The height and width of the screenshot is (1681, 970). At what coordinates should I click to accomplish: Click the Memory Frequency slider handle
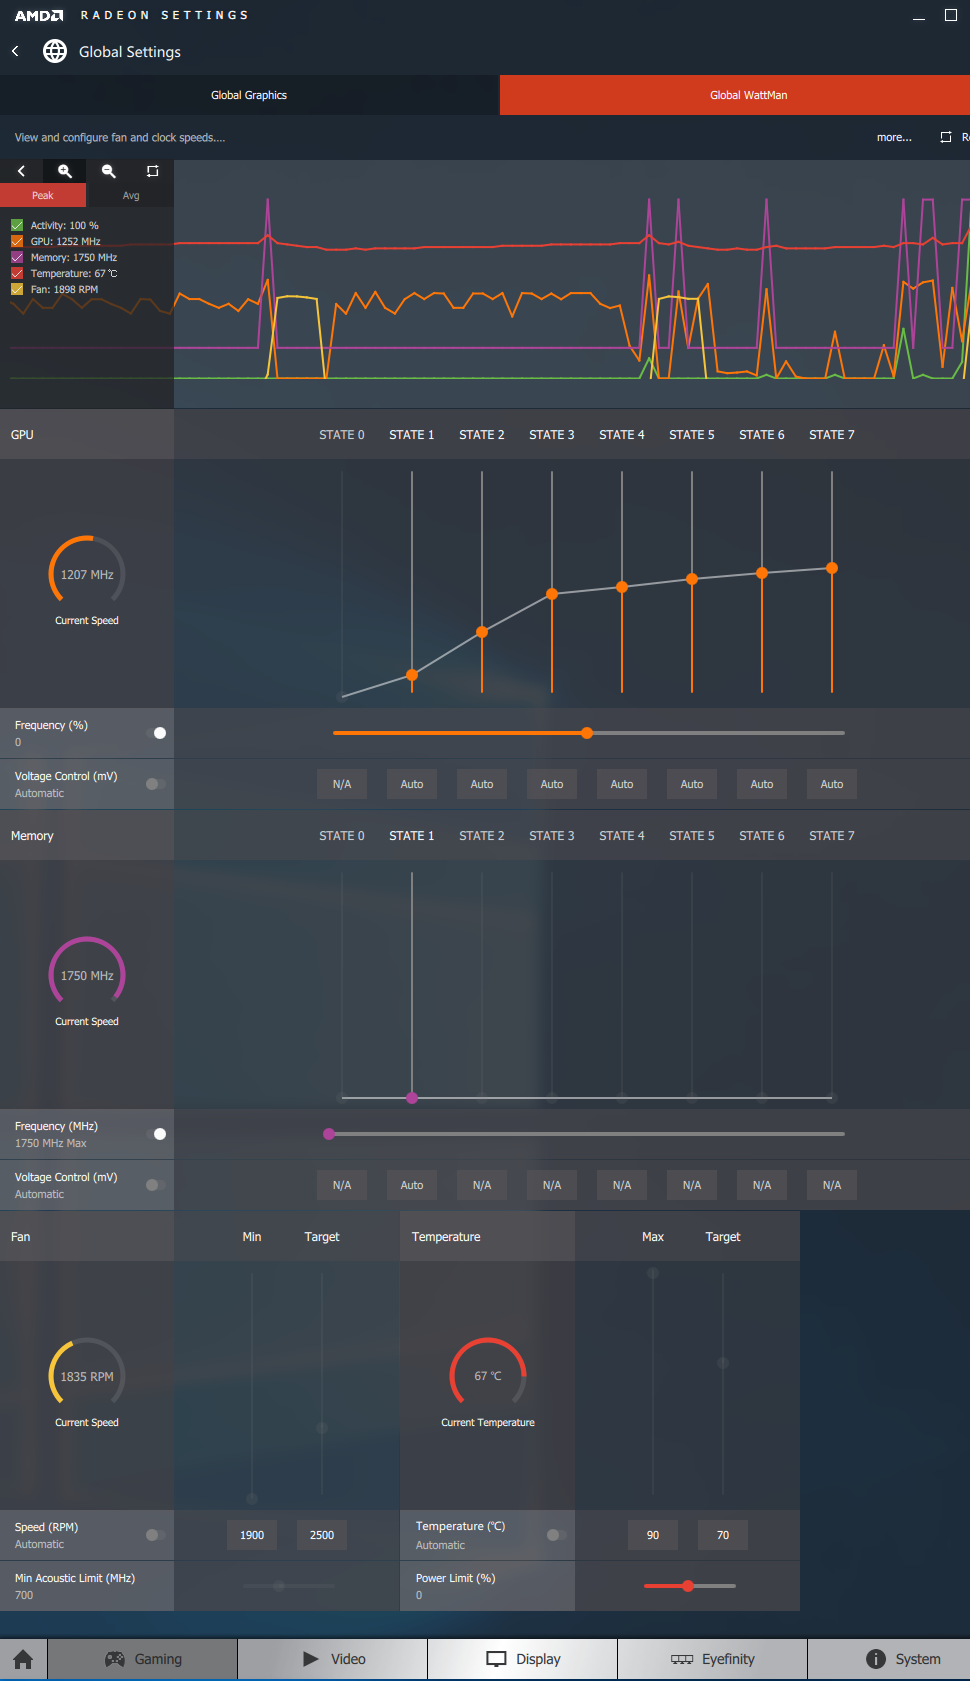pyautogui.click(x=329, y=1134)
